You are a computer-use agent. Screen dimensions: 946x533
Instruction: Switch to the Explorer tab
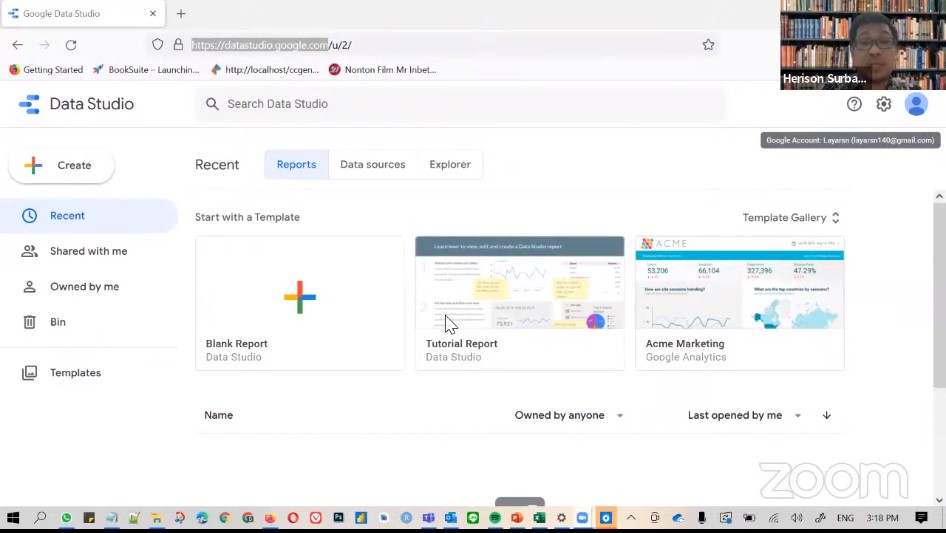coord(449,164)
